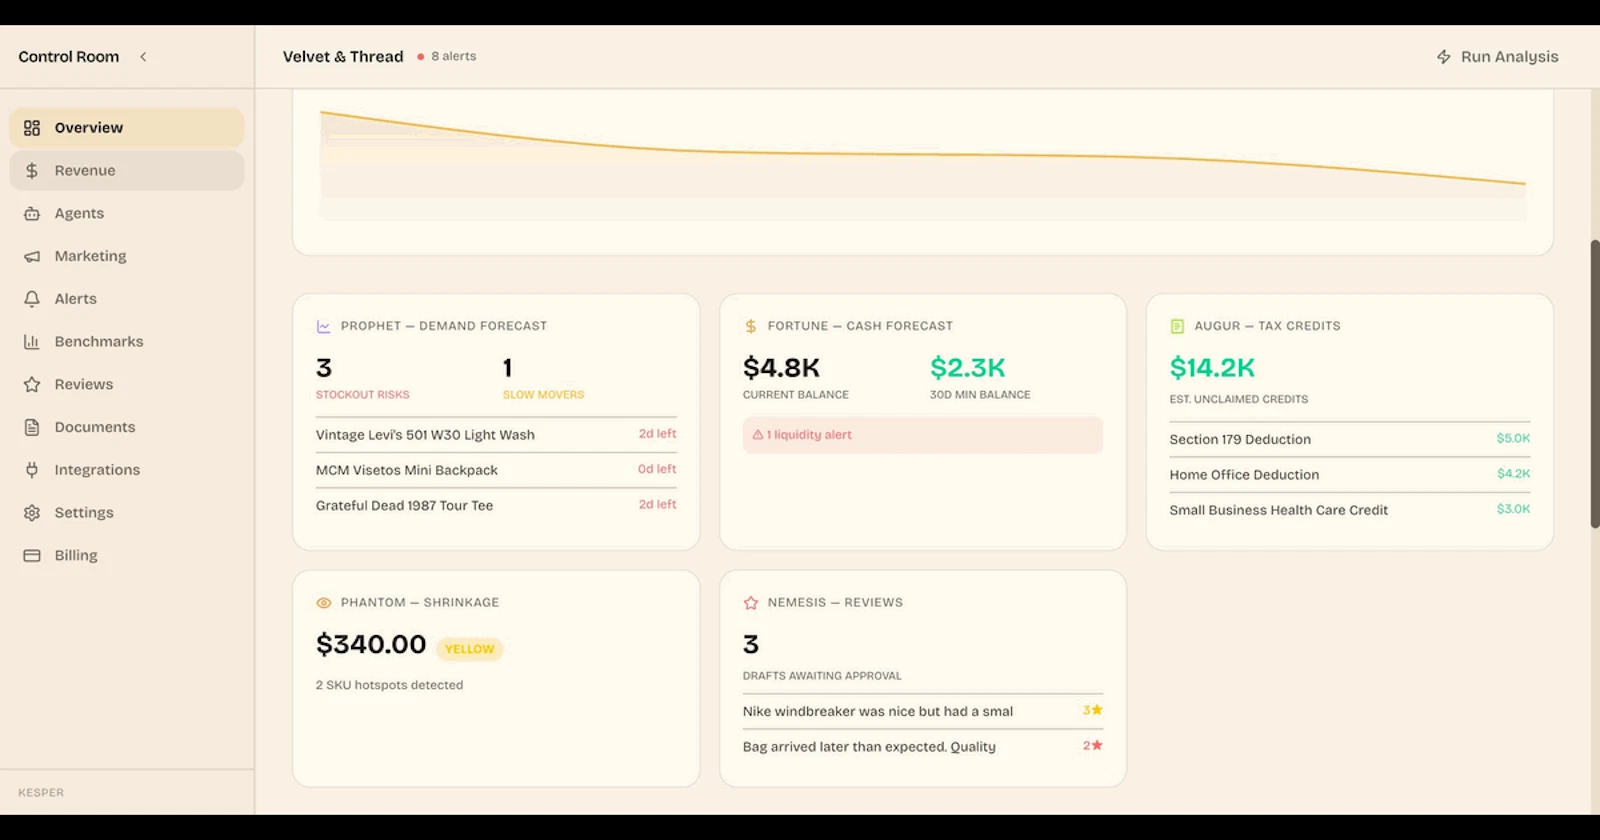
Task: Click the 0d left label
Action: [x=657, y=469]
